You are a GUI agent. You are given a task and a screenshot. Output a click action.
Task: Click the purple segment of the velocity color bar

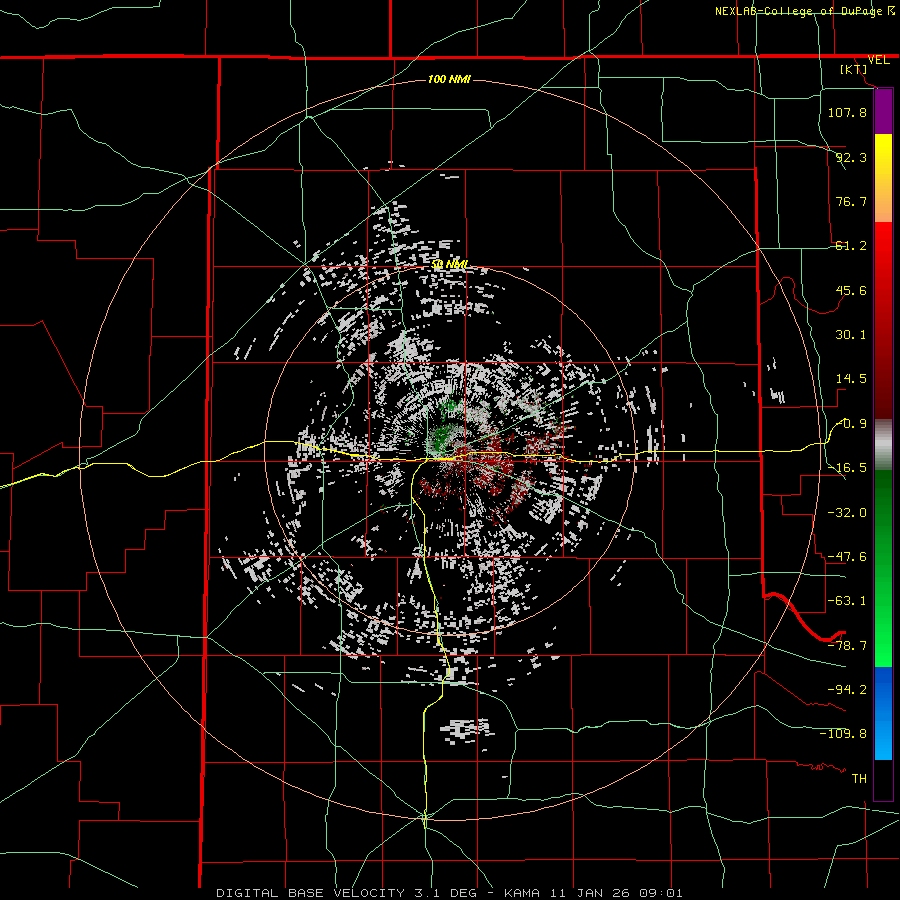click(883, 112)
